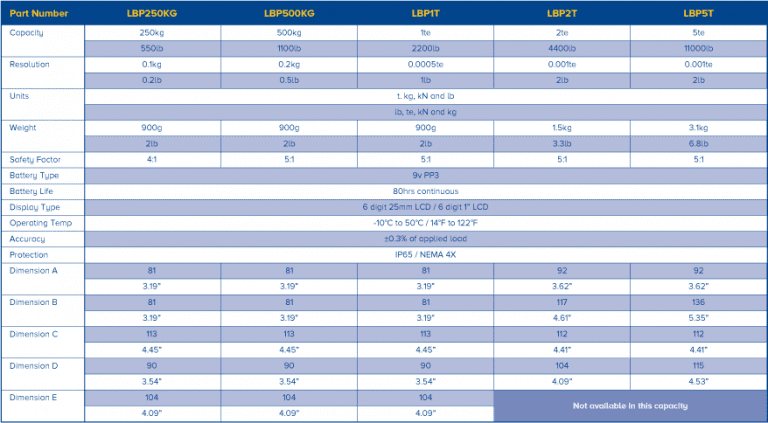Select the LBP500KG column header
This screenshot has width=768, height=423.
[x=289, y=13]
